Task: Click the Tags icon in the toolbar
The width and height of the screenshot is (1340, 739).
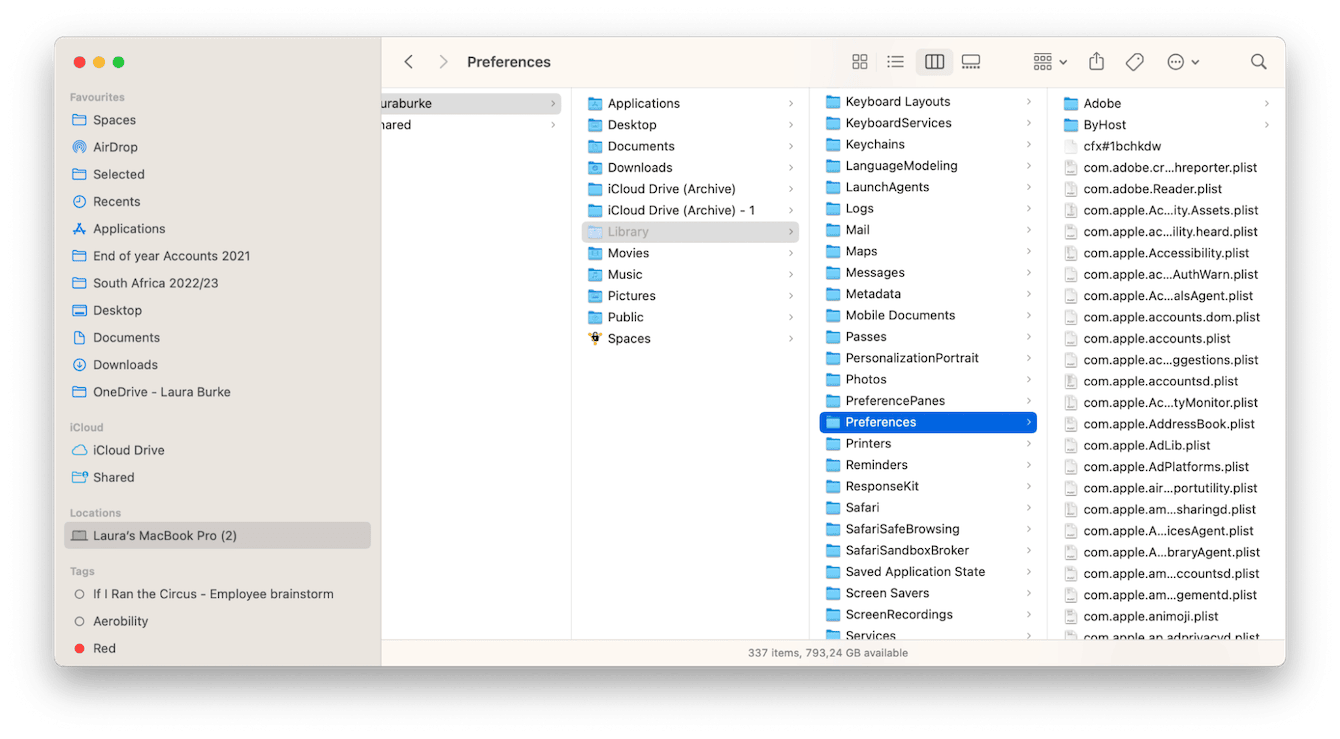Action: tap(1134, 61)
